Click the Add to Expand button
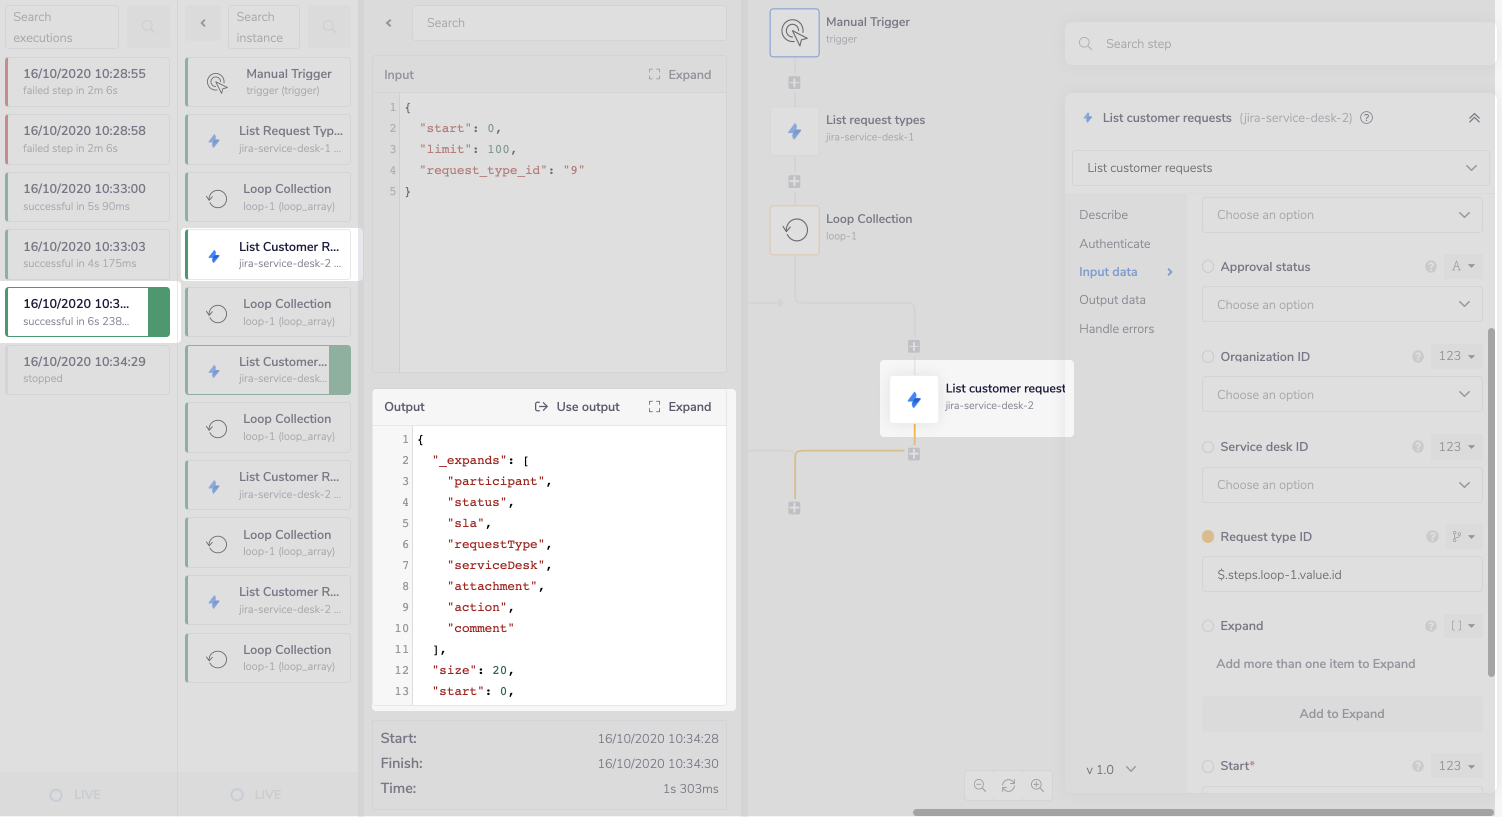 (1342, 713)
